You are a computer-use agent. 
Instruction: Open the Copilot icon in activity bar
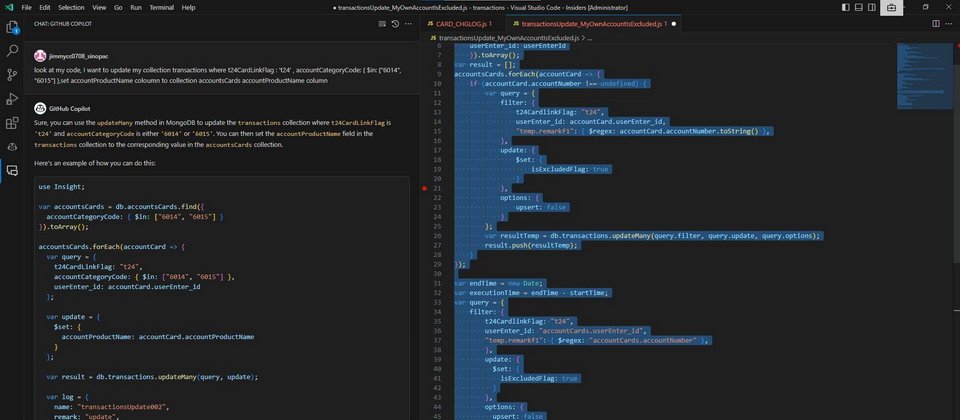click(12, 147)
